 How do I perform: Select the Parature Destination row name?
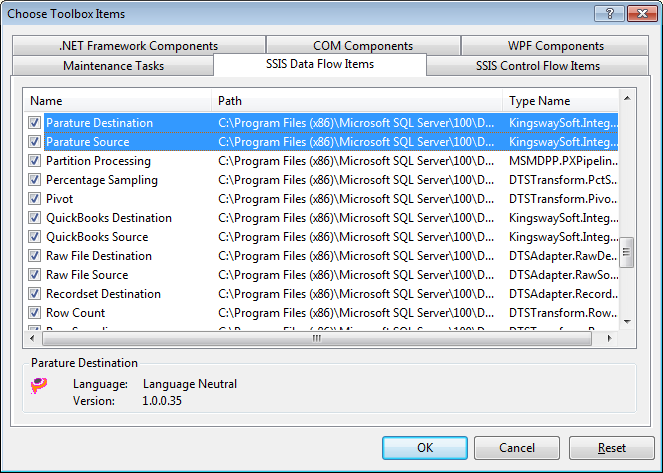pos(99,123)
